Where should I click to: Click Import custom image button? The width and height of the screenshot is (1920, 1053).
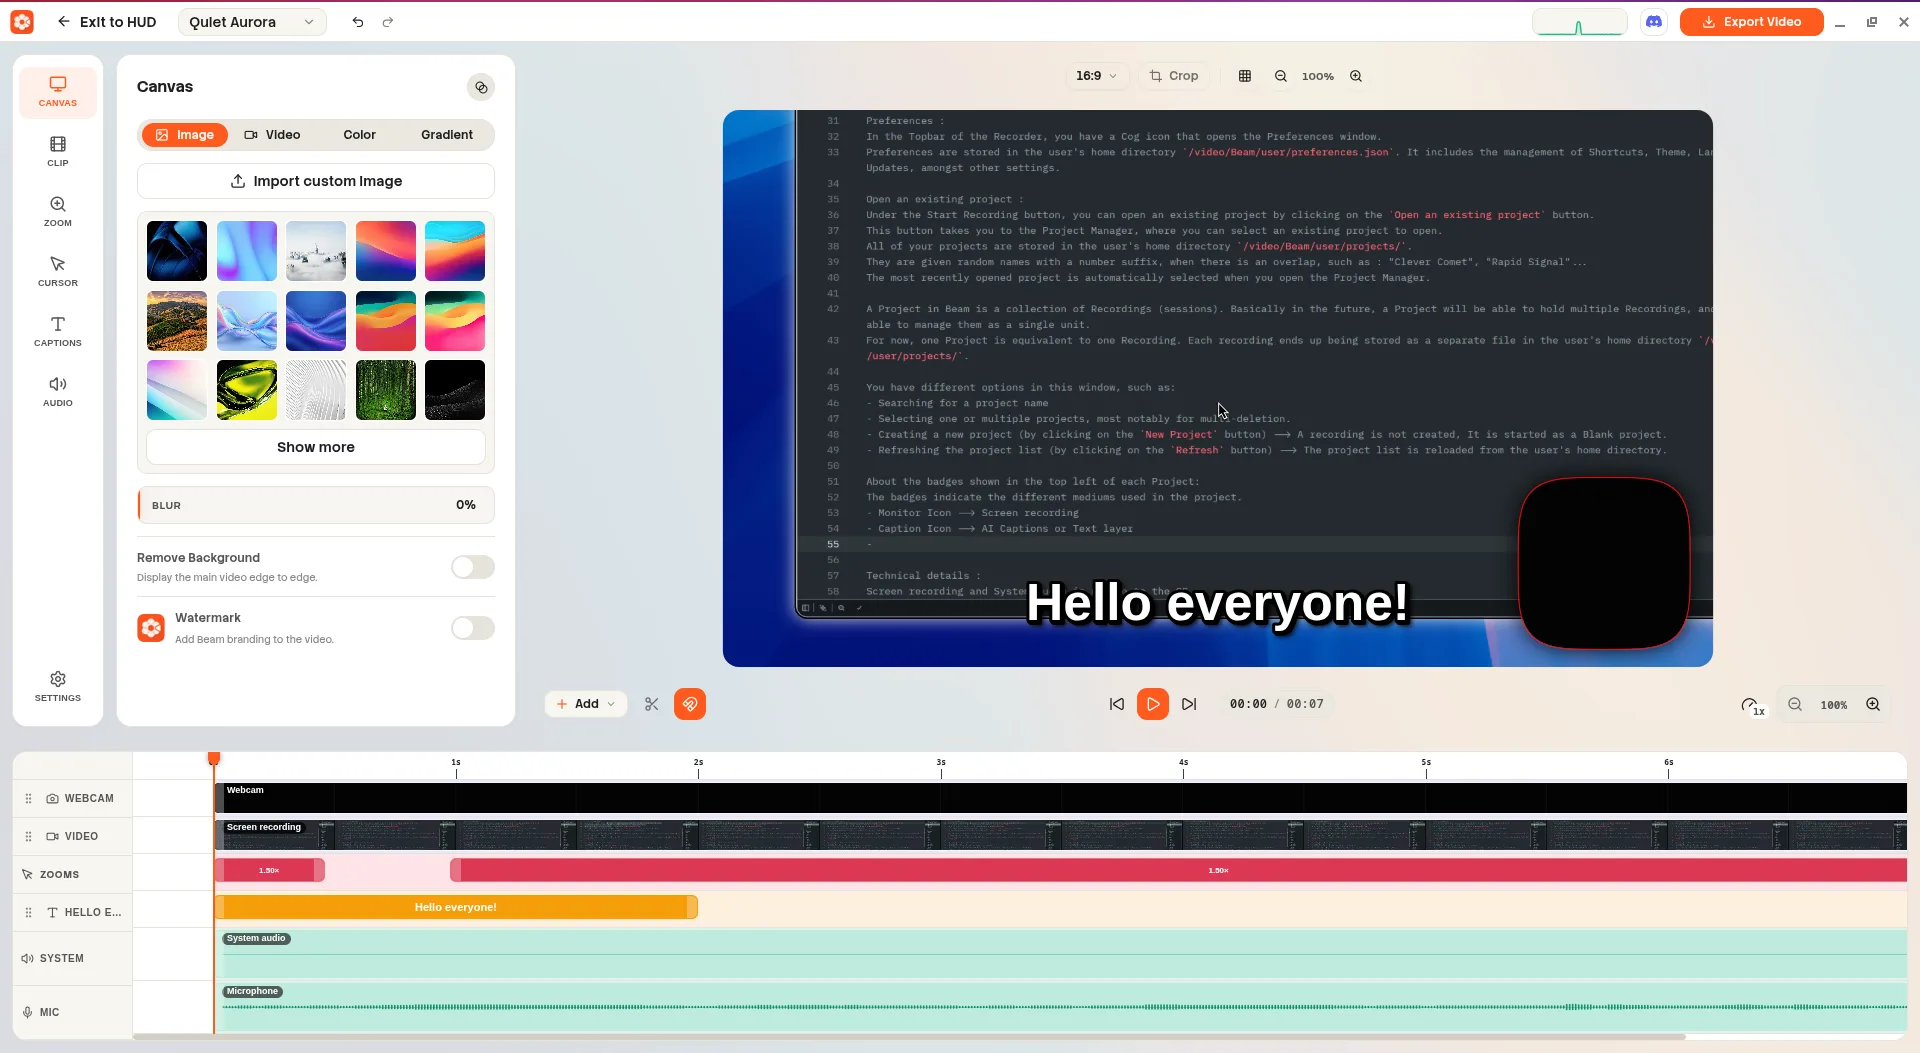[x=316, y=181]
